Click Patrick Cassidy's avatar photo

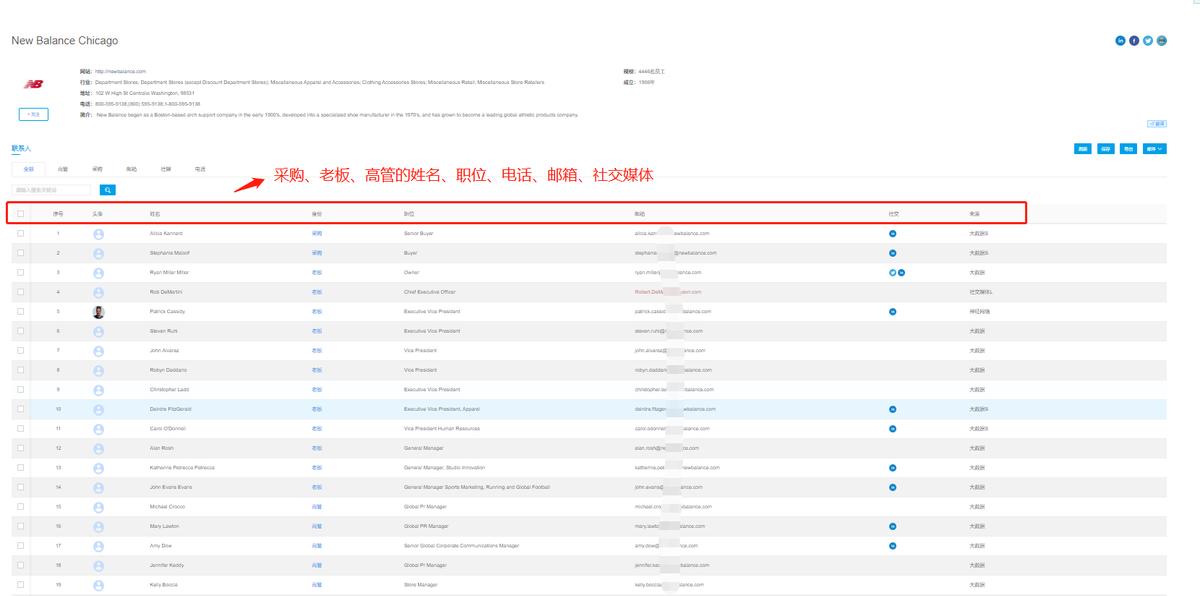98,312
